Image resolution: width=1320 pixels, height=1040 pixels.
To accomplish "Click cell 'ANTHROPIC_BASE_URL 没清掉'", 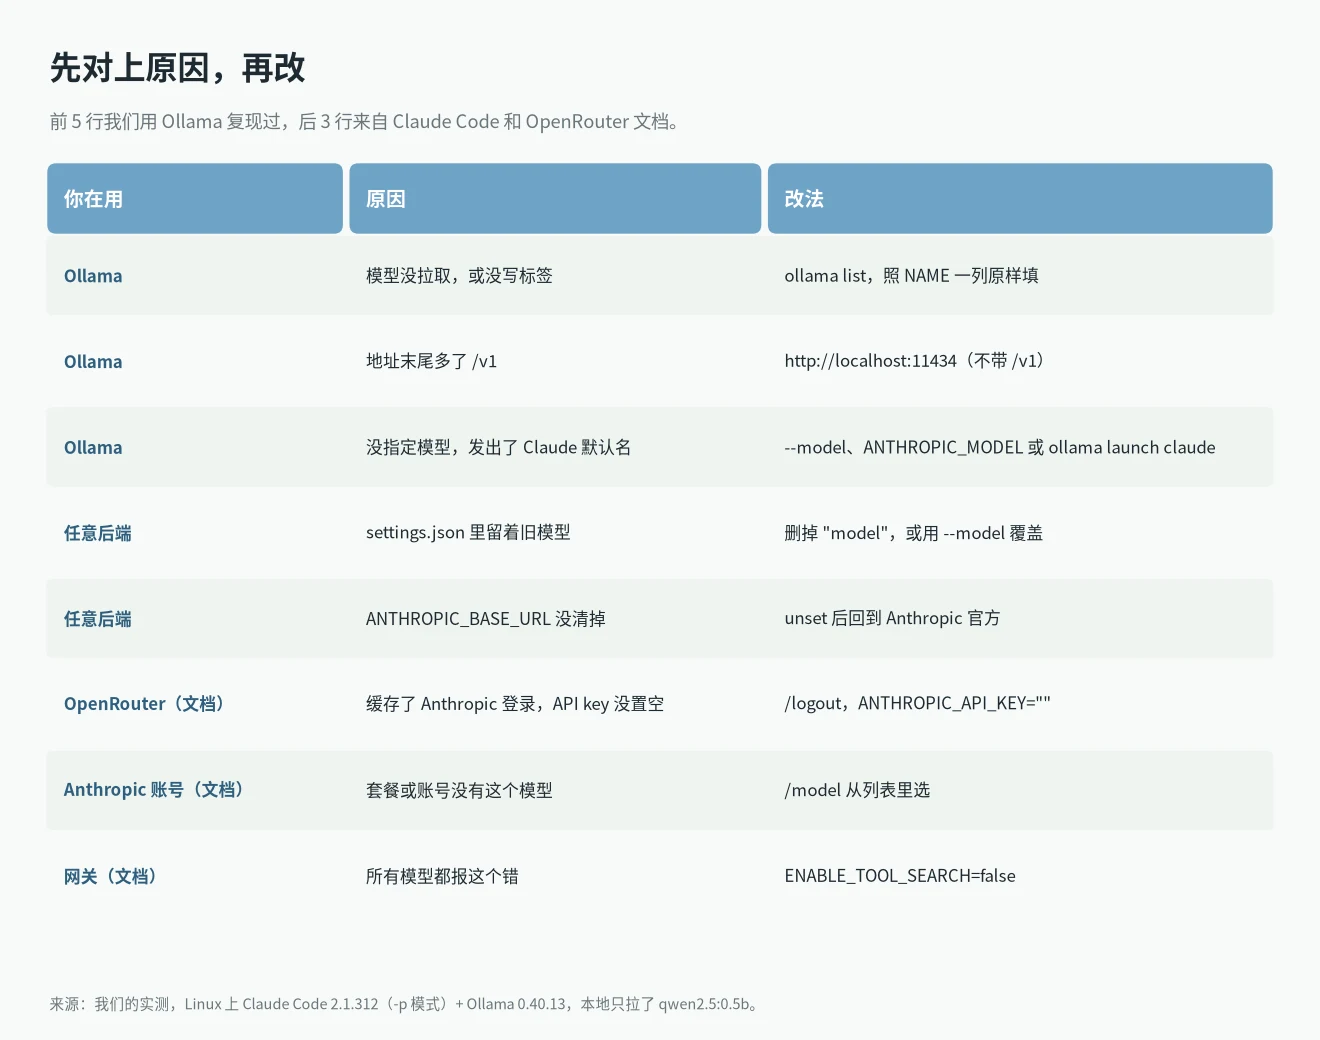I will (x=486, y=619).
